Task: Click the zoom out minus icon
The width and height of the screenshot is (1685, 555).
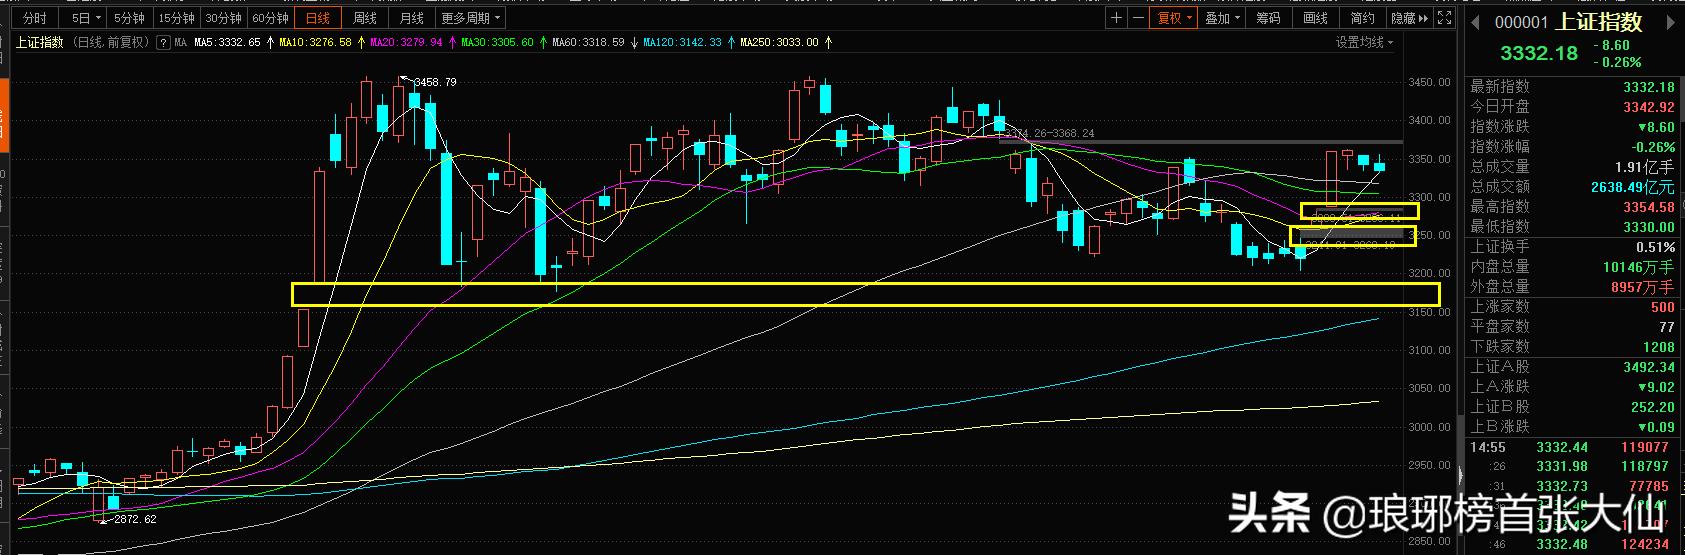Action: (x=1138, y=18)
